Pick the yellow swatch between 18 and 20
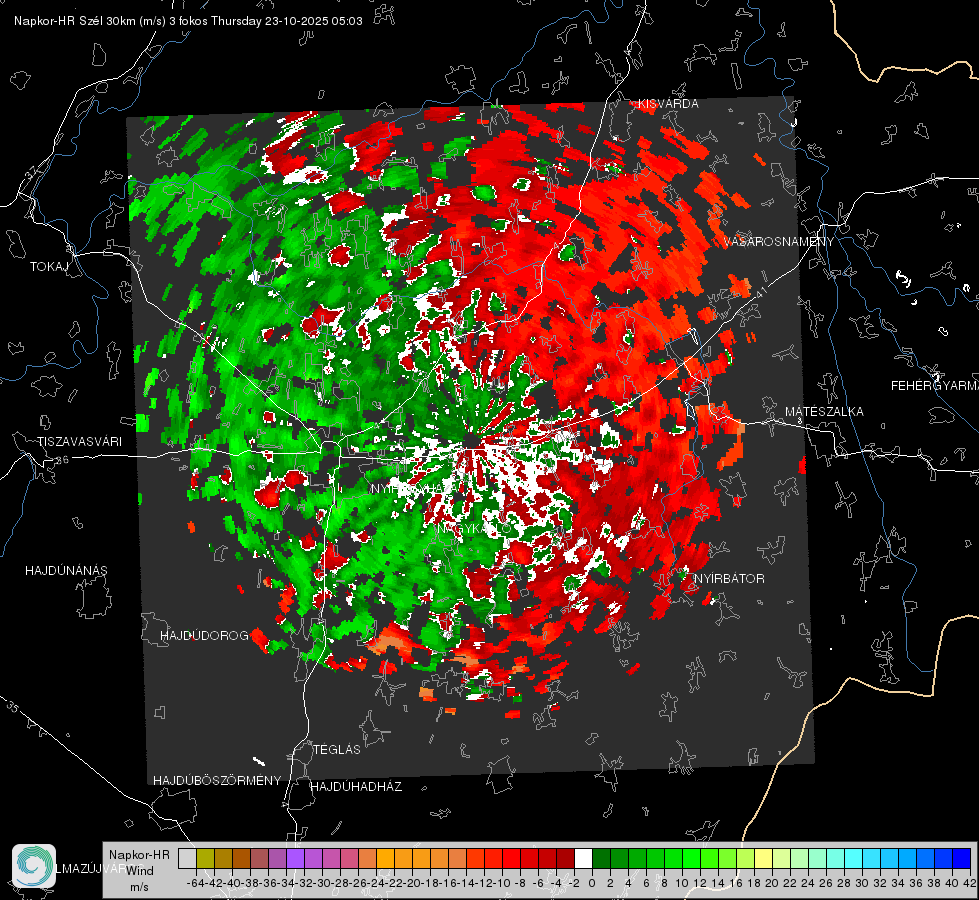The height and width of the screenshot is (900, 979). [x=764, y=858]
